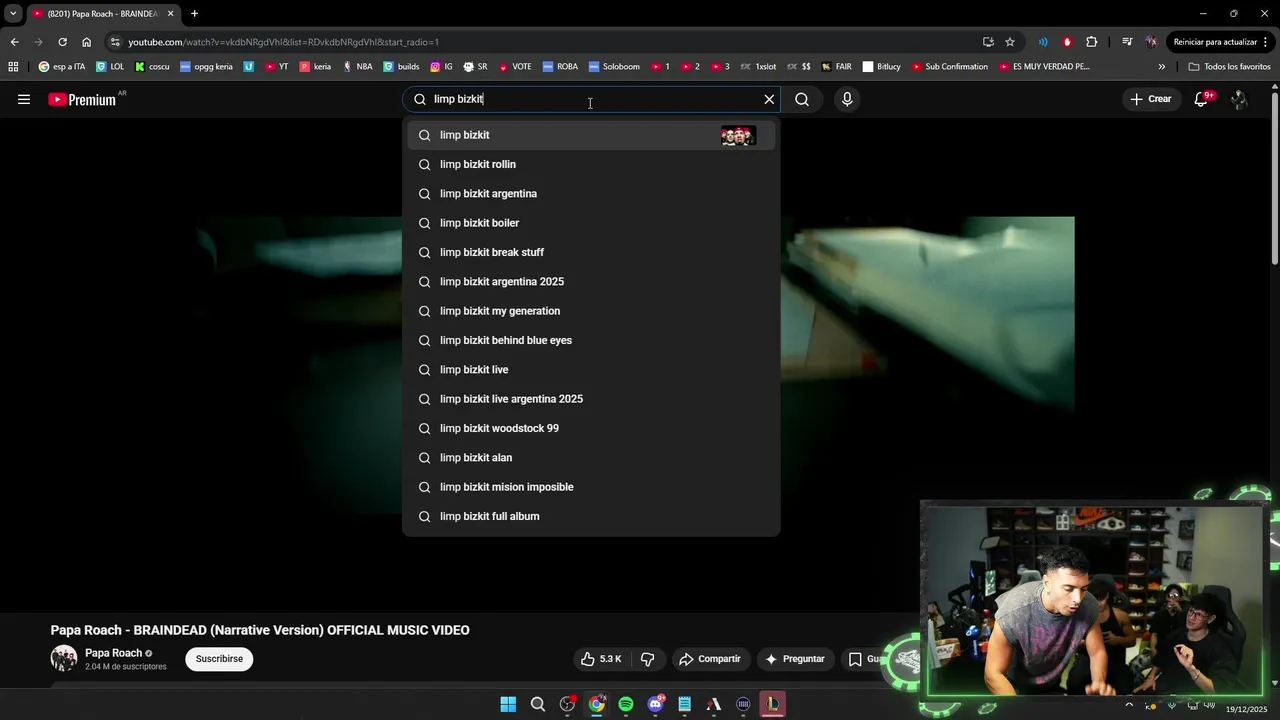Open Windows taskbar search
1280x720 pixels.
pyautogui.click(x=538, y=704)
